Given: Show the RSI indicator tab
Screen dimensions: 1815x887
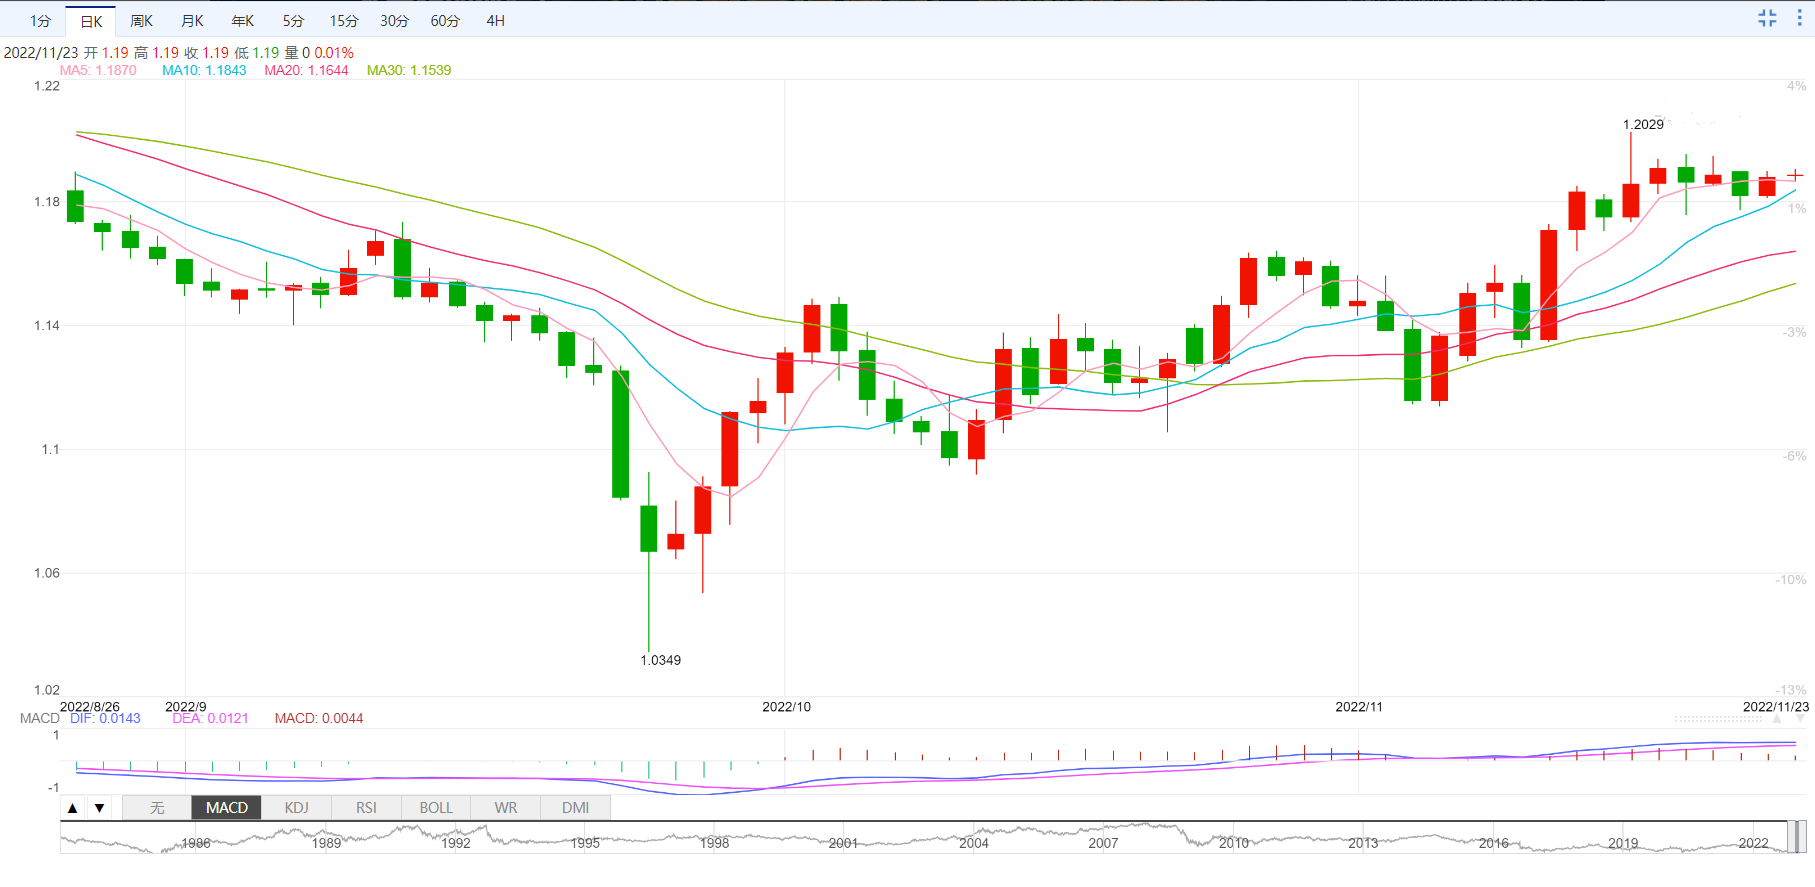Looking at the screenshot, I should (367, 808).
